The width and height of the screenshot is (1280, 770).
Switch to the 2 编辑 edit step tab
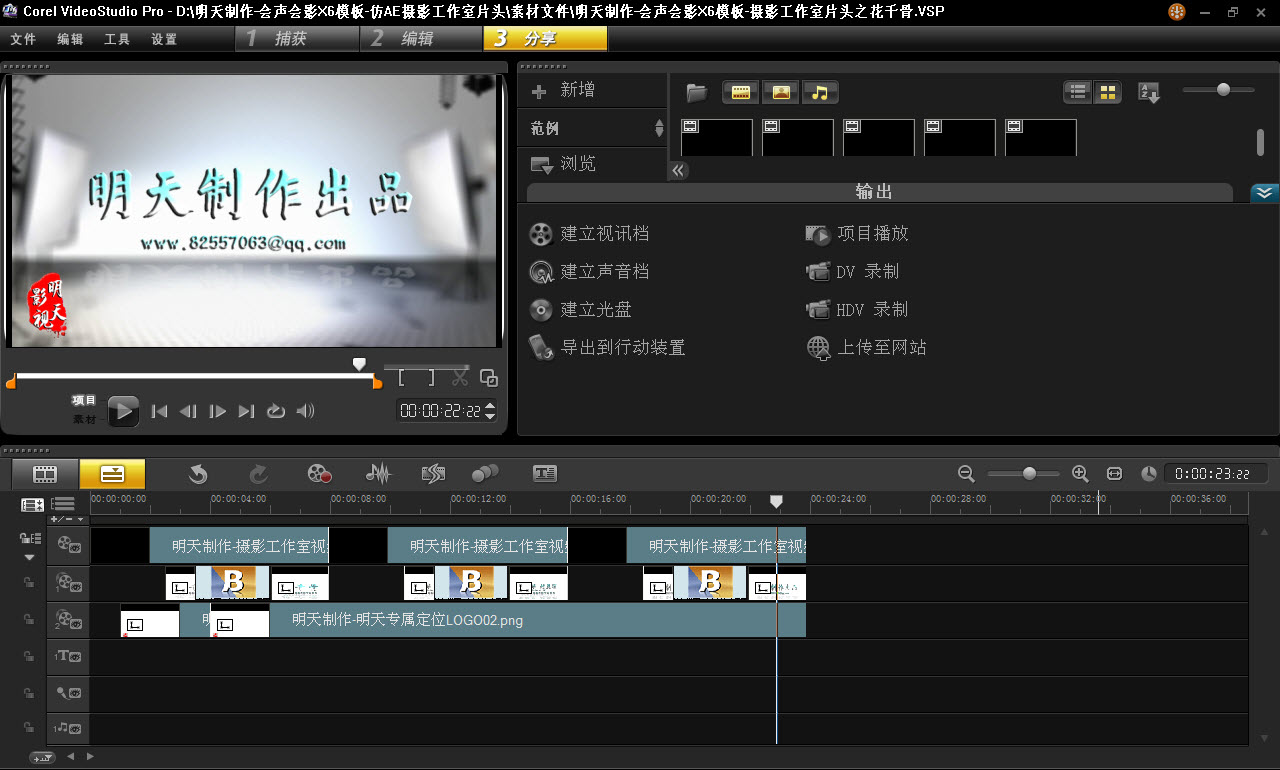[421, 39]
